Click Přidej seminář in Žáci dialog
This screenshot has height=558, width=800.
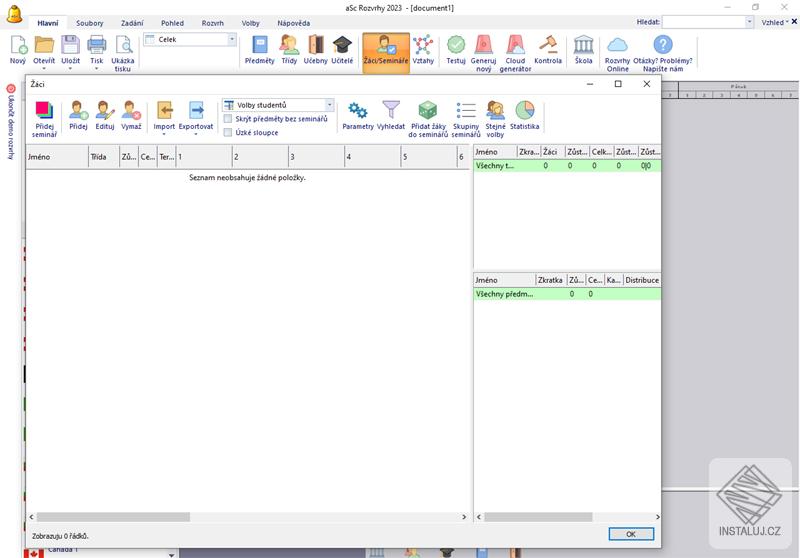coord(44,119)
